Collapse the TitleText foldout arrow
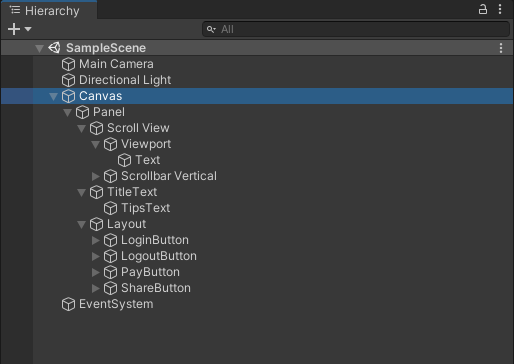Viewport: 514px width, 364px height. [x=81, y=193]
